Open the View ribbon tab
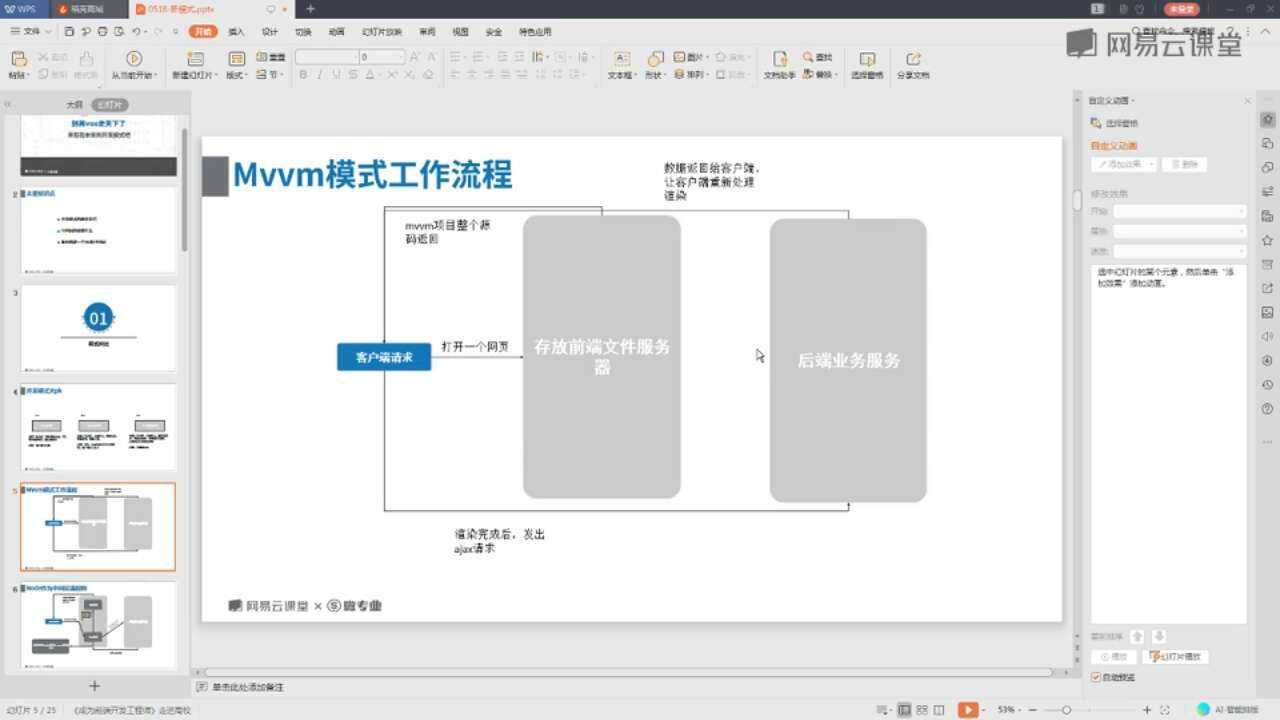 tap(460, 32)
